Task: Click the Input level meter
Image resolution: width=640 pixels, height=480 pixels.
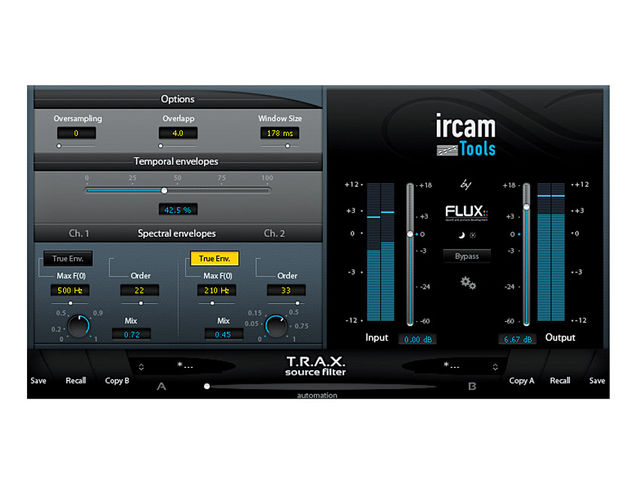Action: pos(380,252)
